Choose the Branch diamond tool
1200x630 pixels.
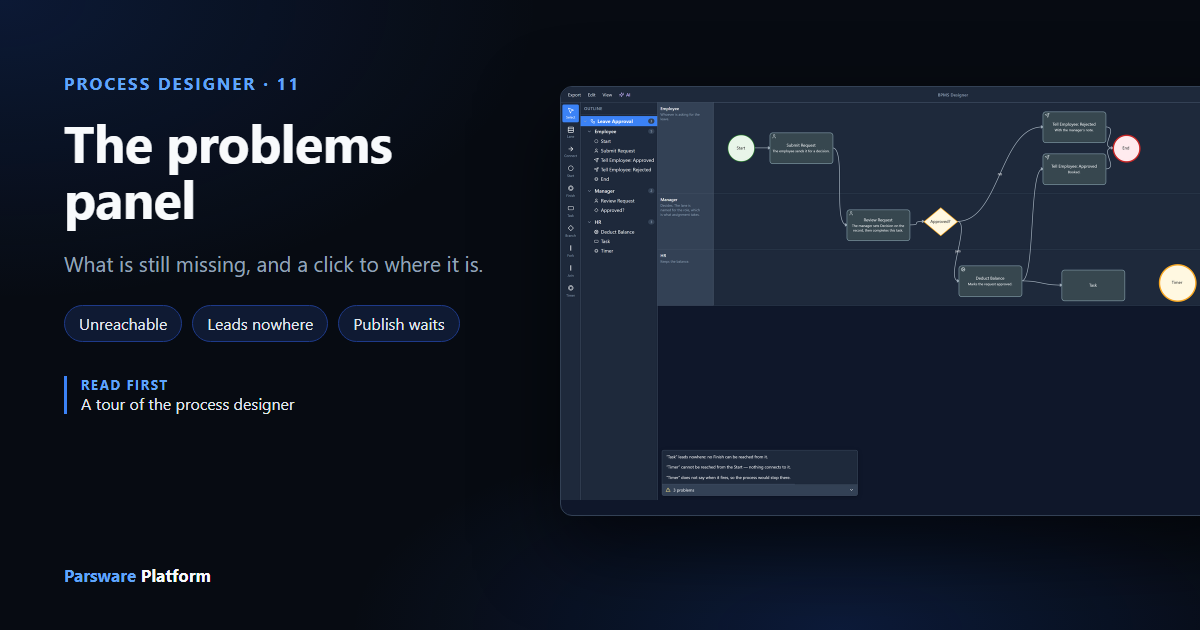[x=570, y=230]
